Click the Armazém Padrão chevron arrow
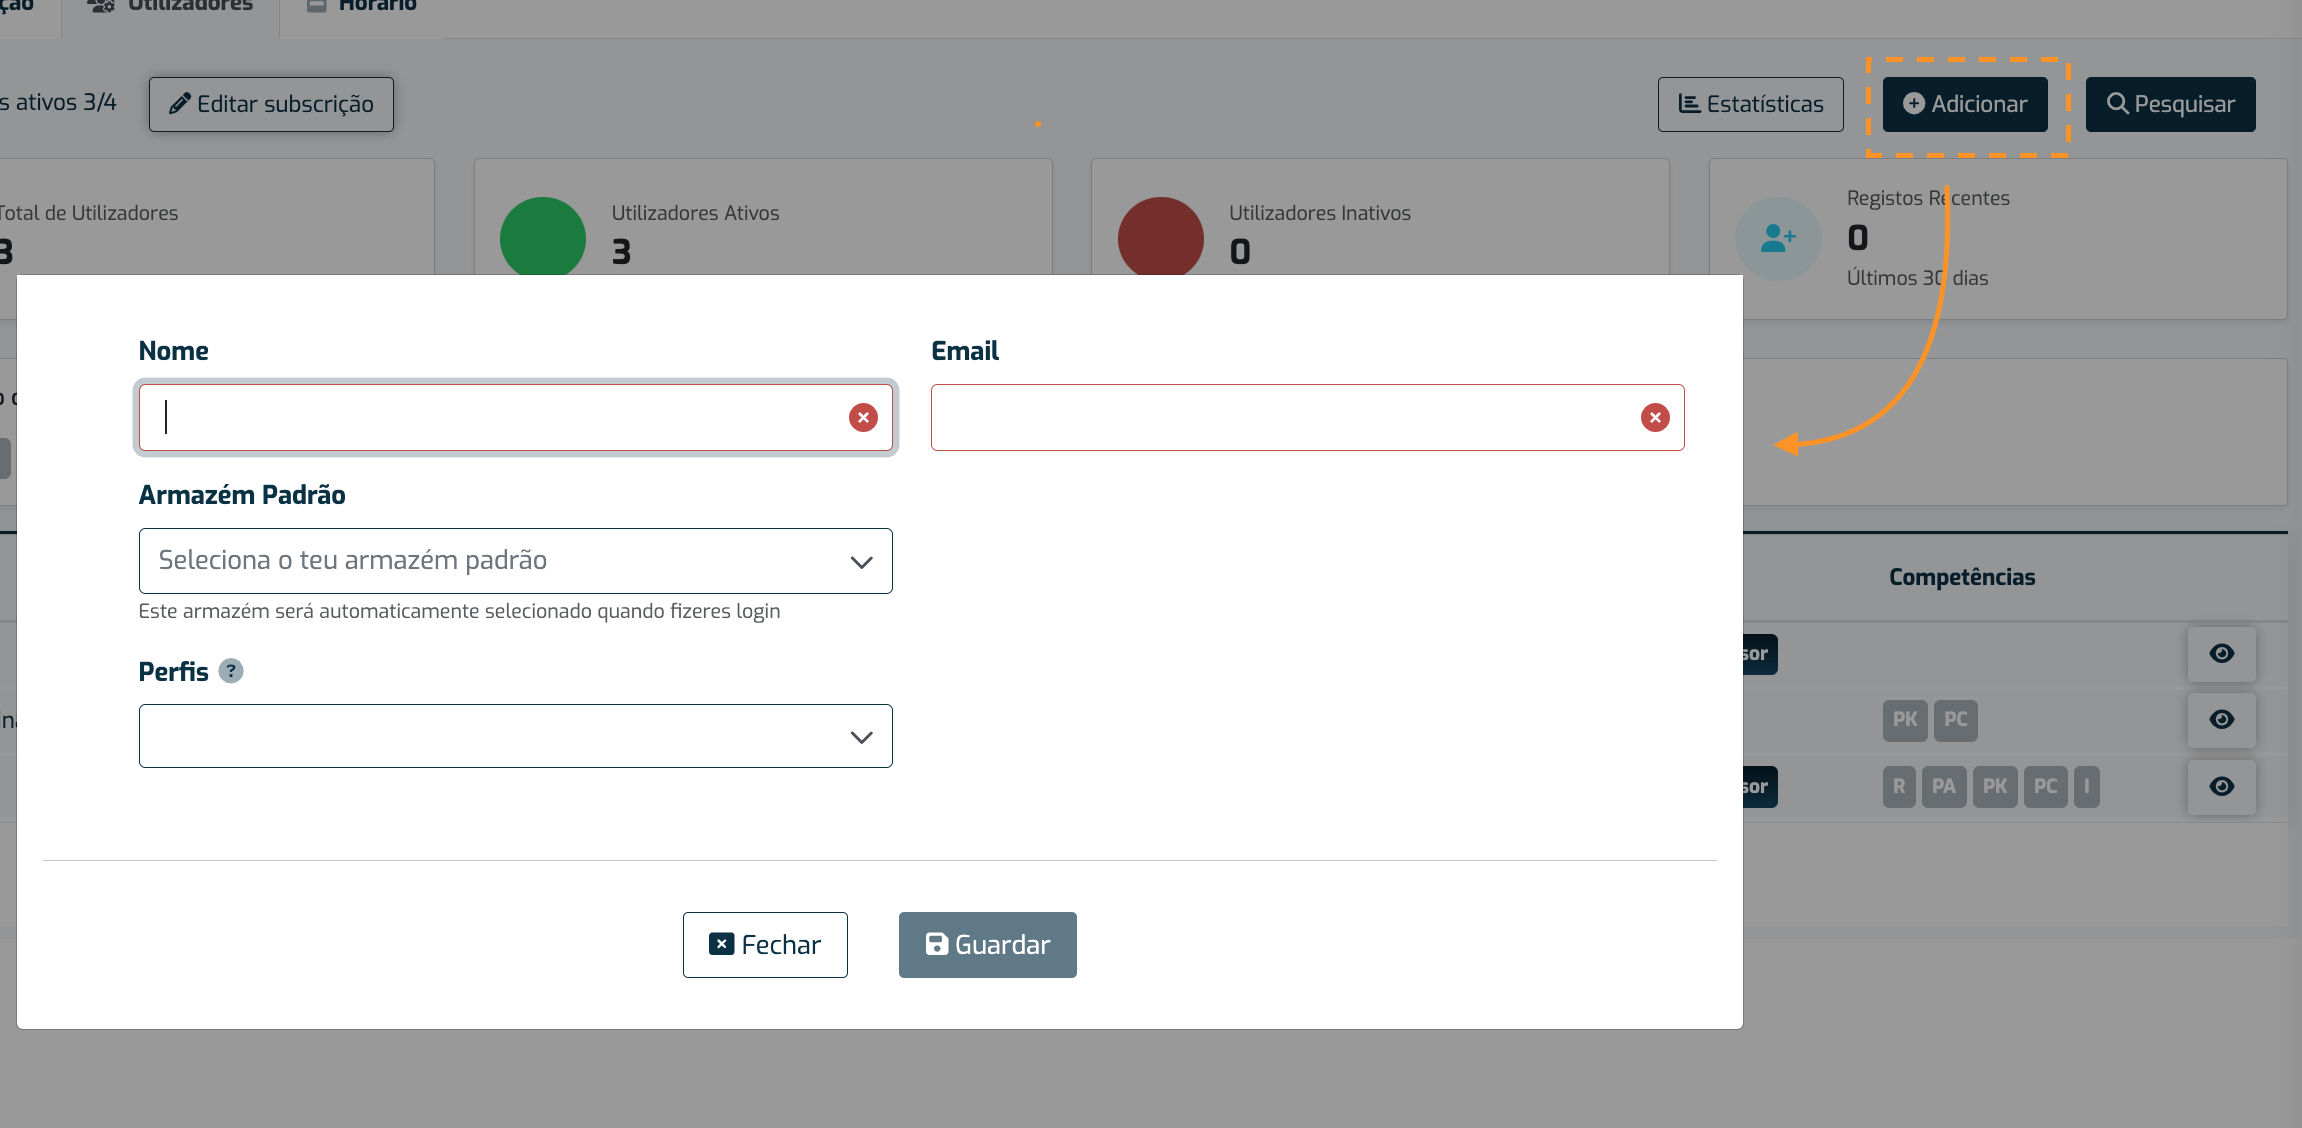Screen dimensions: 2302x1128 pos(861,562)
